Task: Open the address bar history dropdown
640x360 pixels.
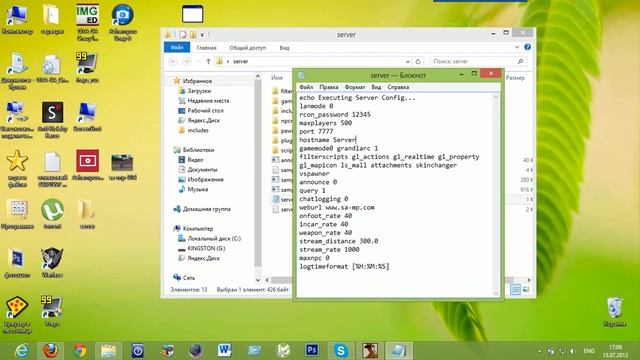Action: [x=407, y=61]
